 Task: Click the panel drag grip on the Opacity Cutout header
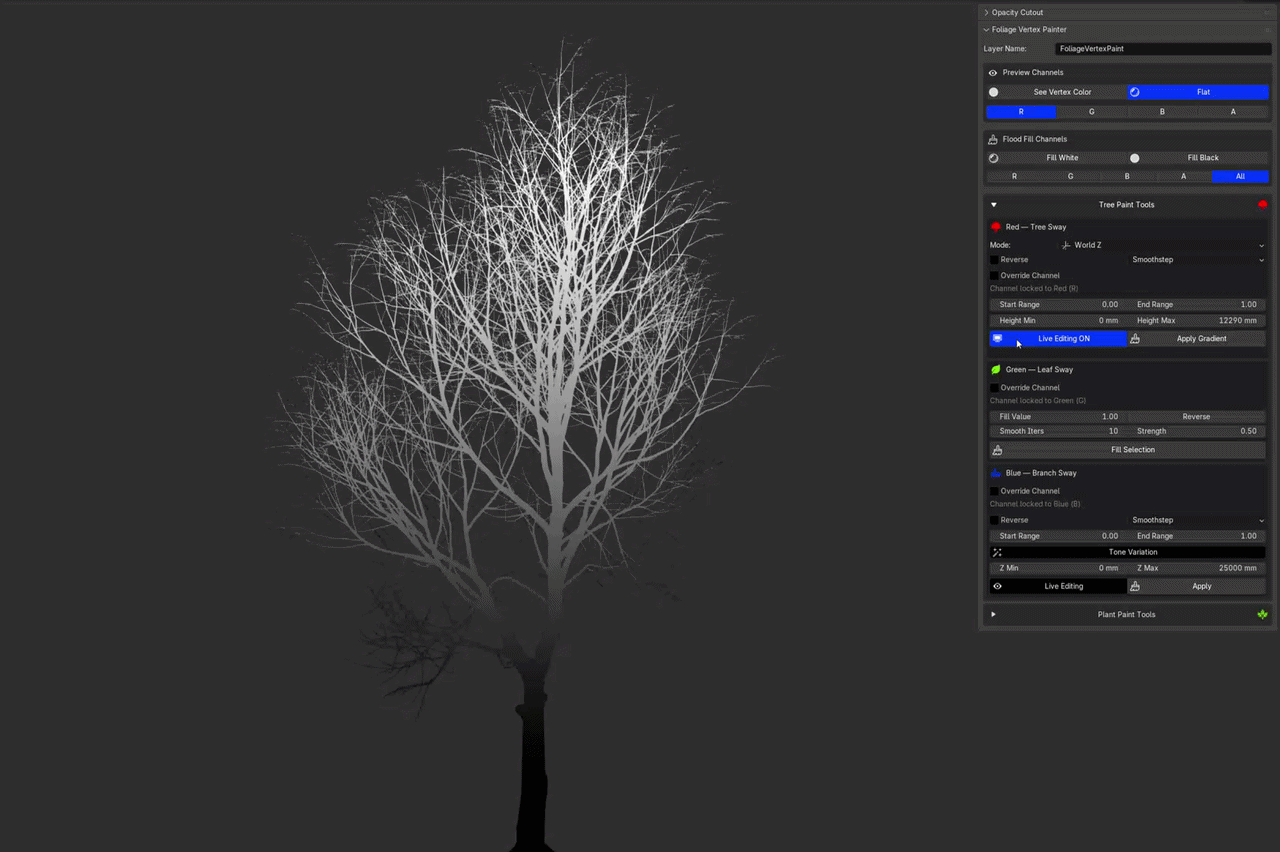[x=1267, y=12]
